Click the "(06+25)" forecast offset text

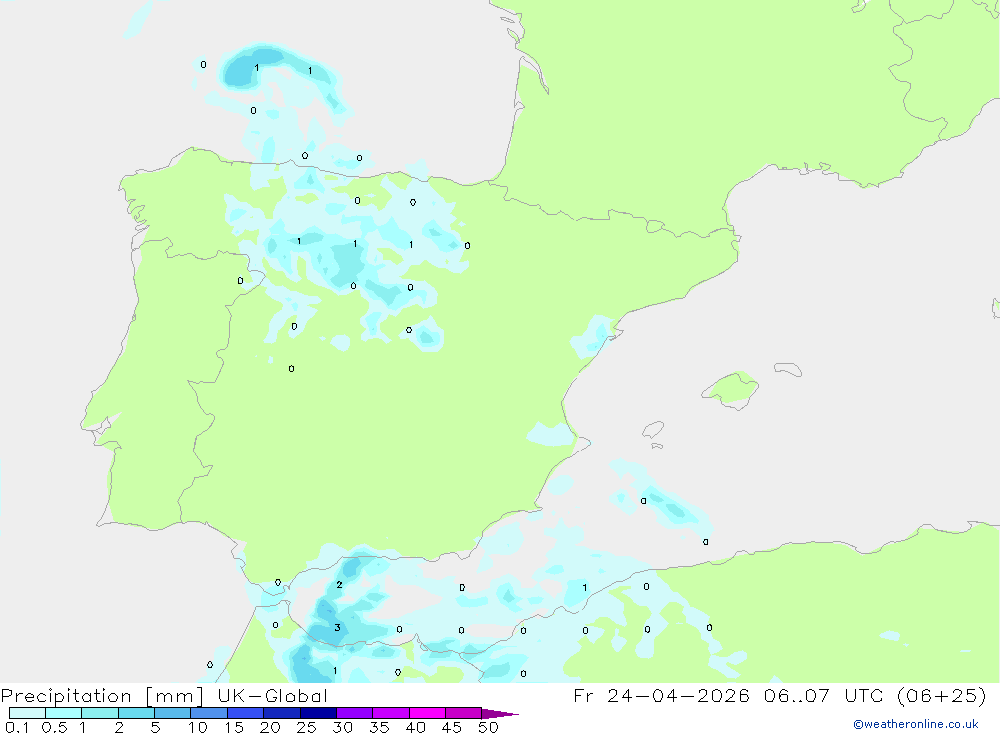click(941, 695)
